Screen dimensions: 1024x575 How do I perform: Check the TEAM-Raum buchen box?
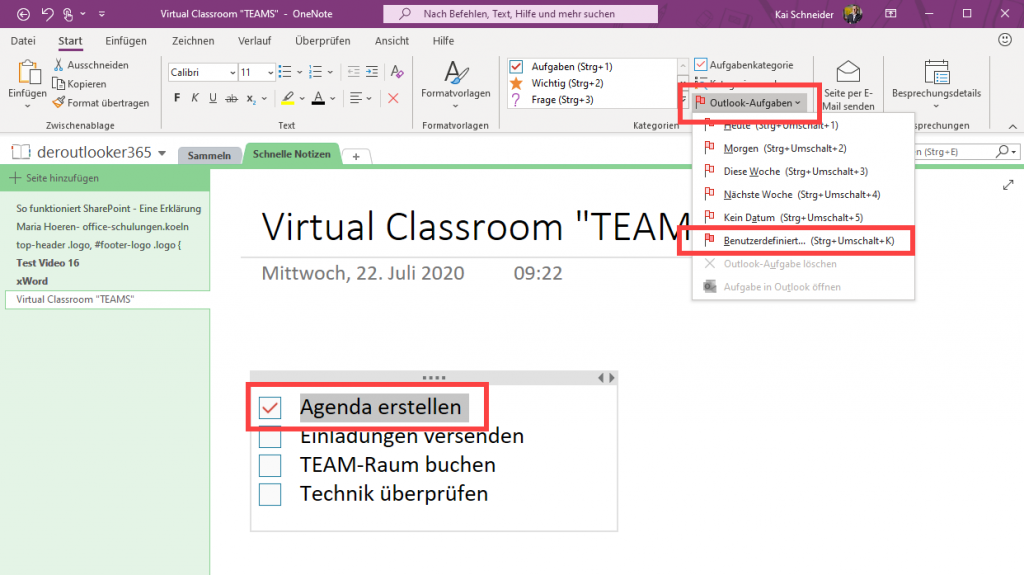pyautogui.click(x=270, y=466)
